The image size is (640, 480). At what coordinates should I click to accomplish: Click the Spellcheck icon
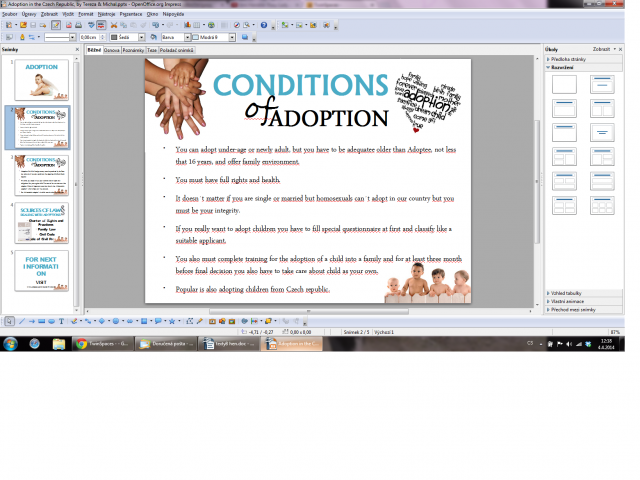[91, 25]
